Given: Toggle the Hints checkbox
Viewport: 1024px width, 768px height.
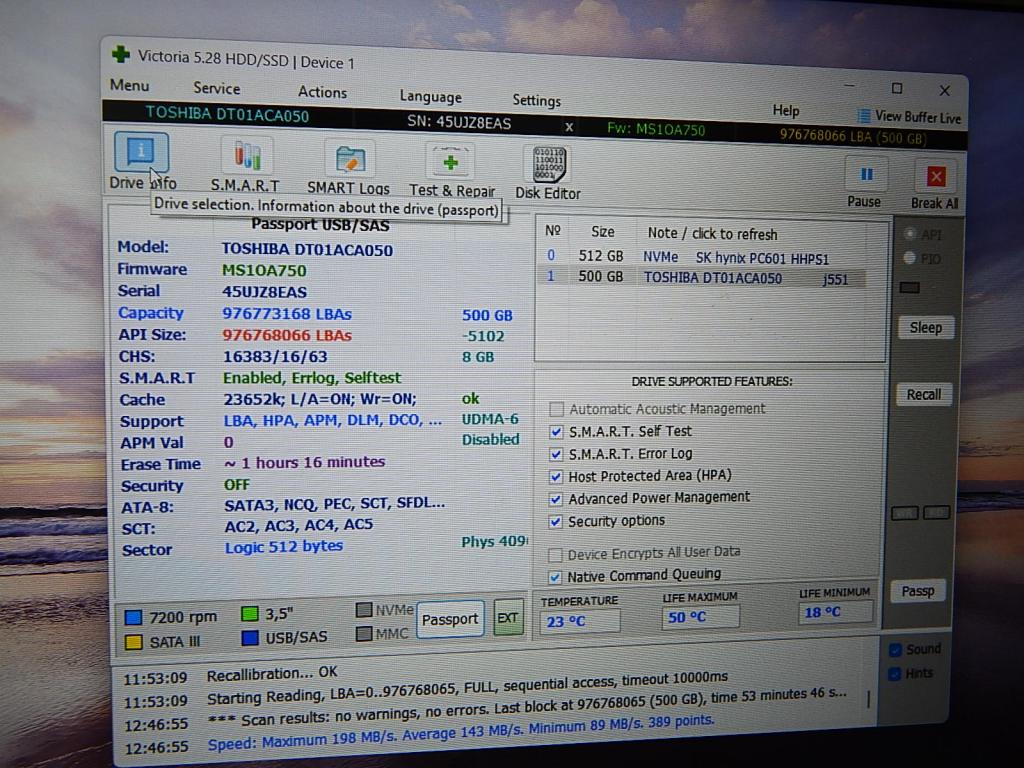Looking at the screenshot, I should [x=895, y=674].
